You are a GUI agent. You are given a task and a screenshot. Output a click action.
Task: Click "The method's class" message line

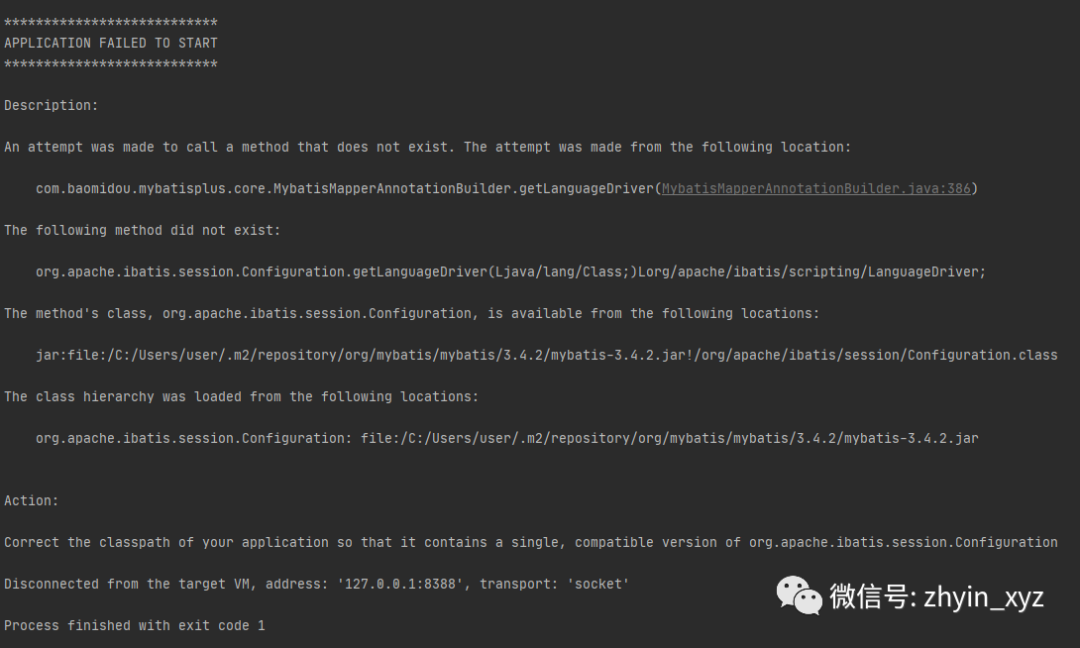tap(411, 313)
